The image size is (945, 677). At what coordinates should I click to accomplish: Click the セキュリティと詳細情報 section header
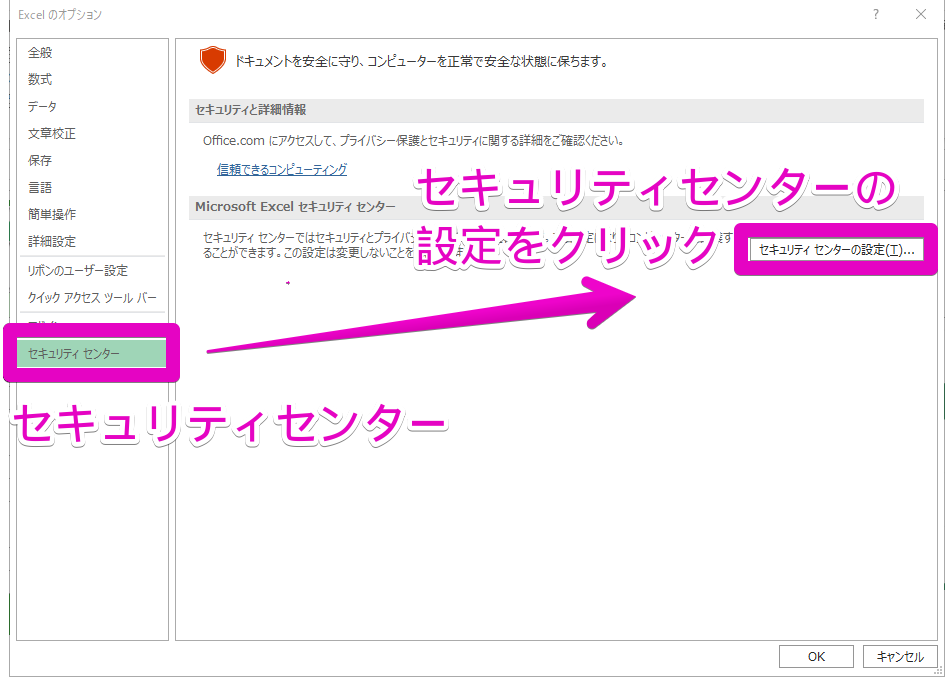coord(251,110)
